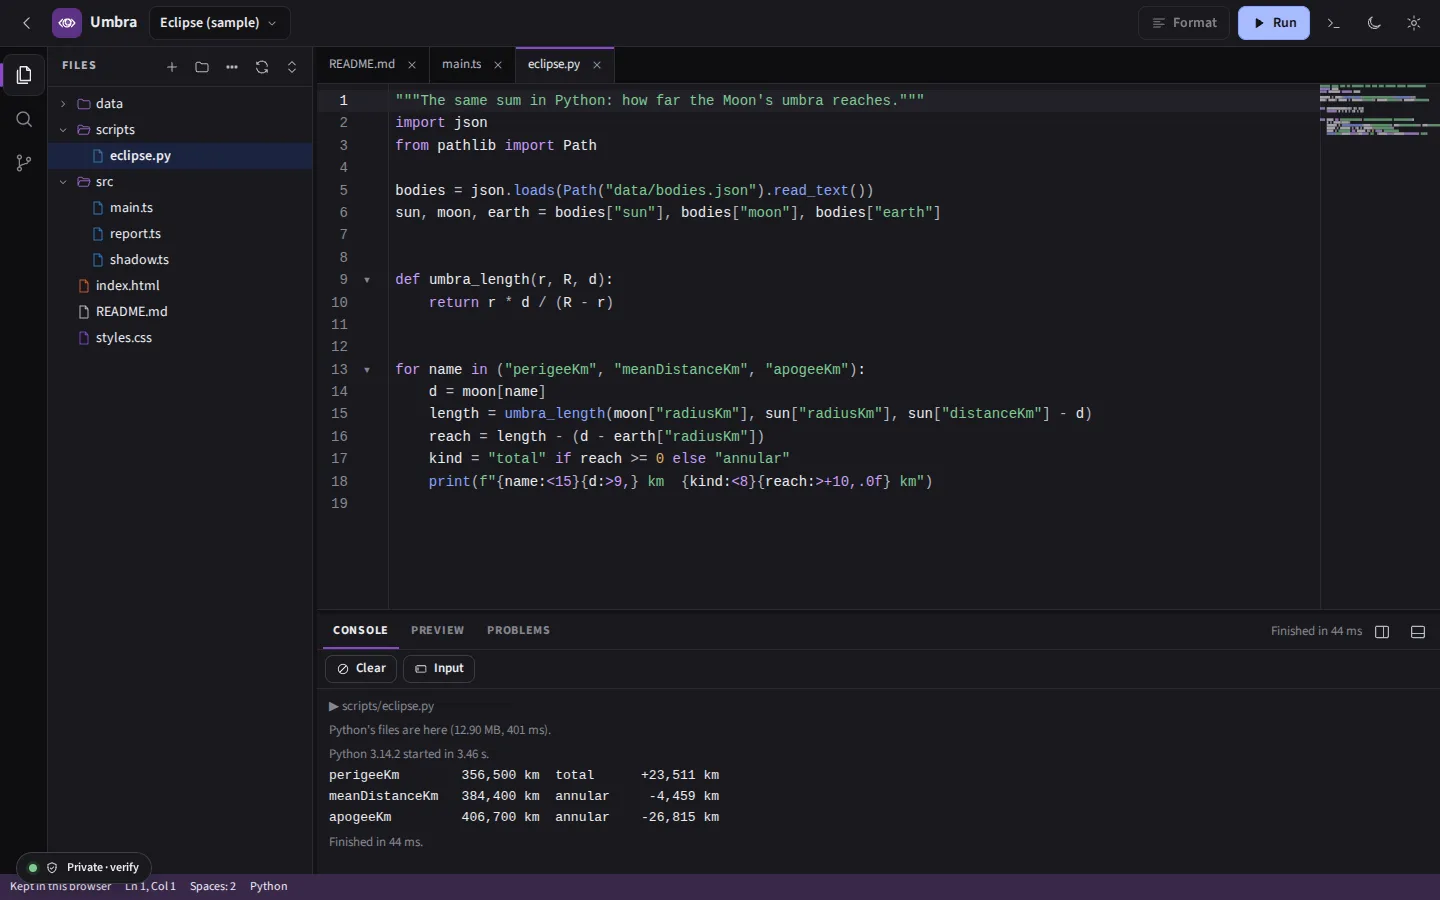Click the console Input button
The width and height of the screenshot is (1440, 900).
coord(439,669)
